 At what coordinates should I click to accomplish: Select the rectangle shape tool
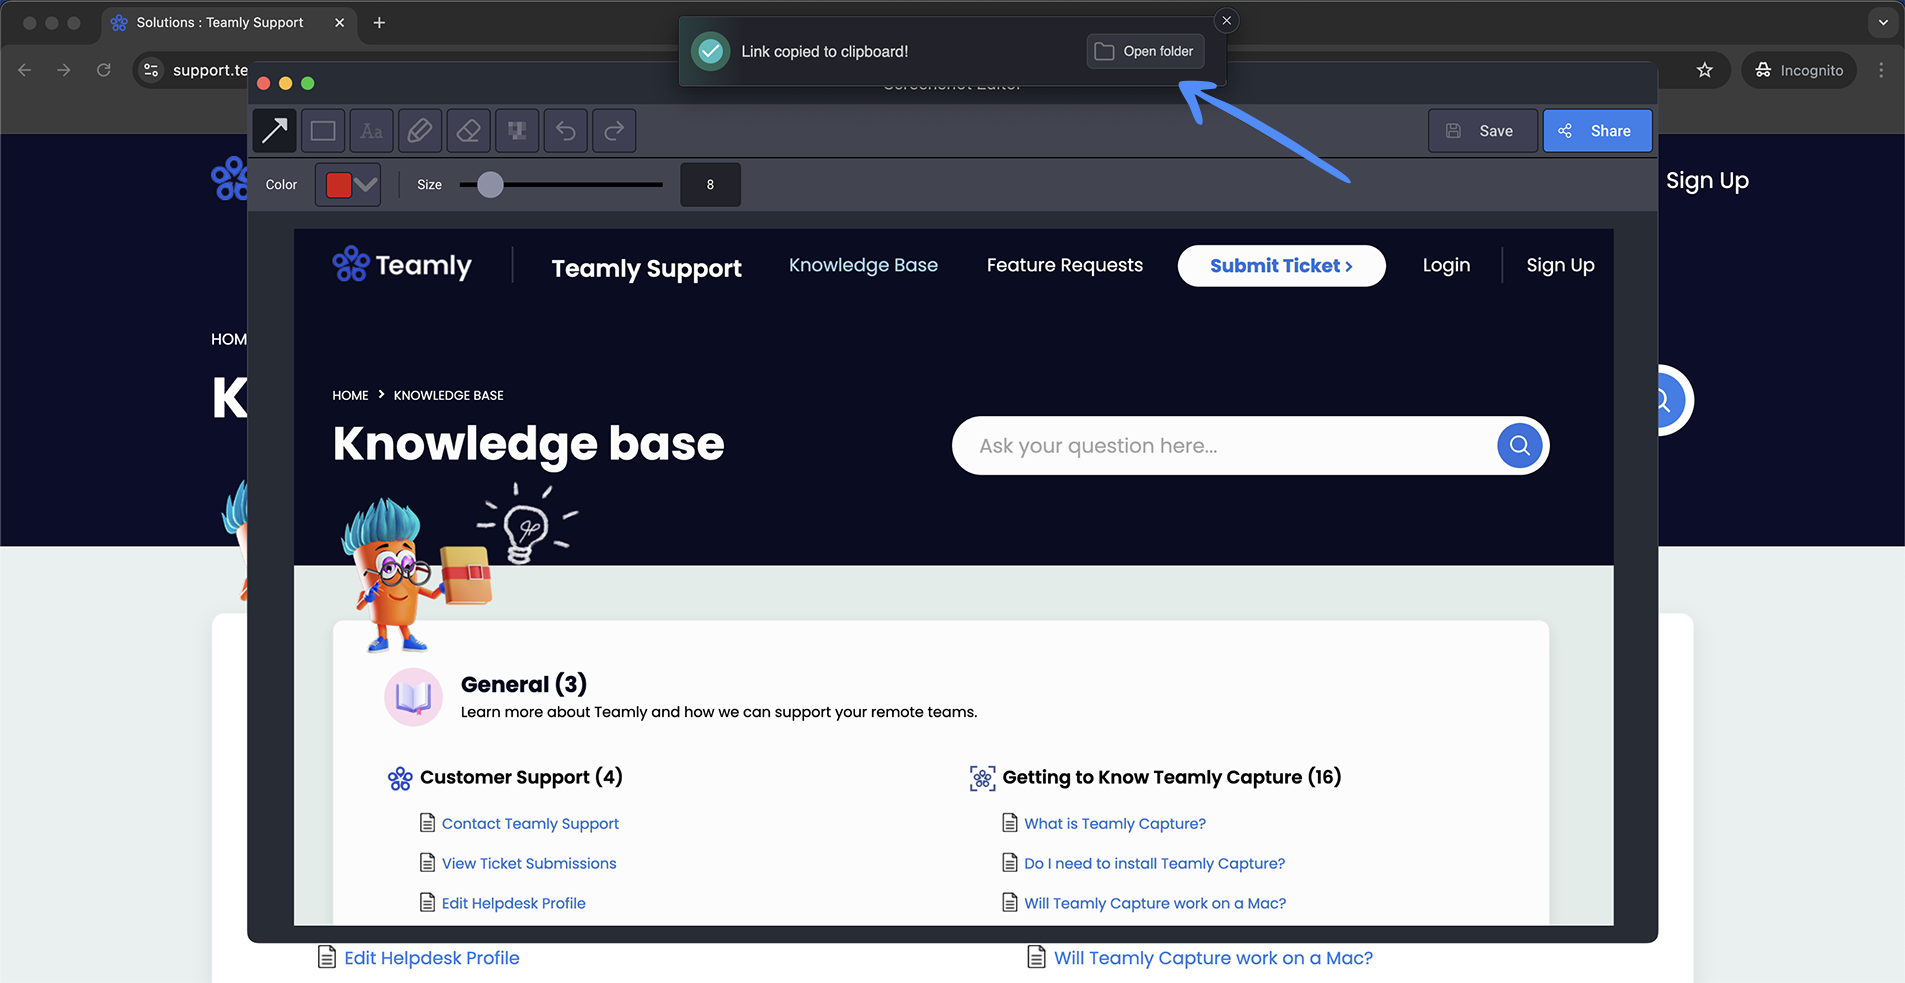click(323, 131)
